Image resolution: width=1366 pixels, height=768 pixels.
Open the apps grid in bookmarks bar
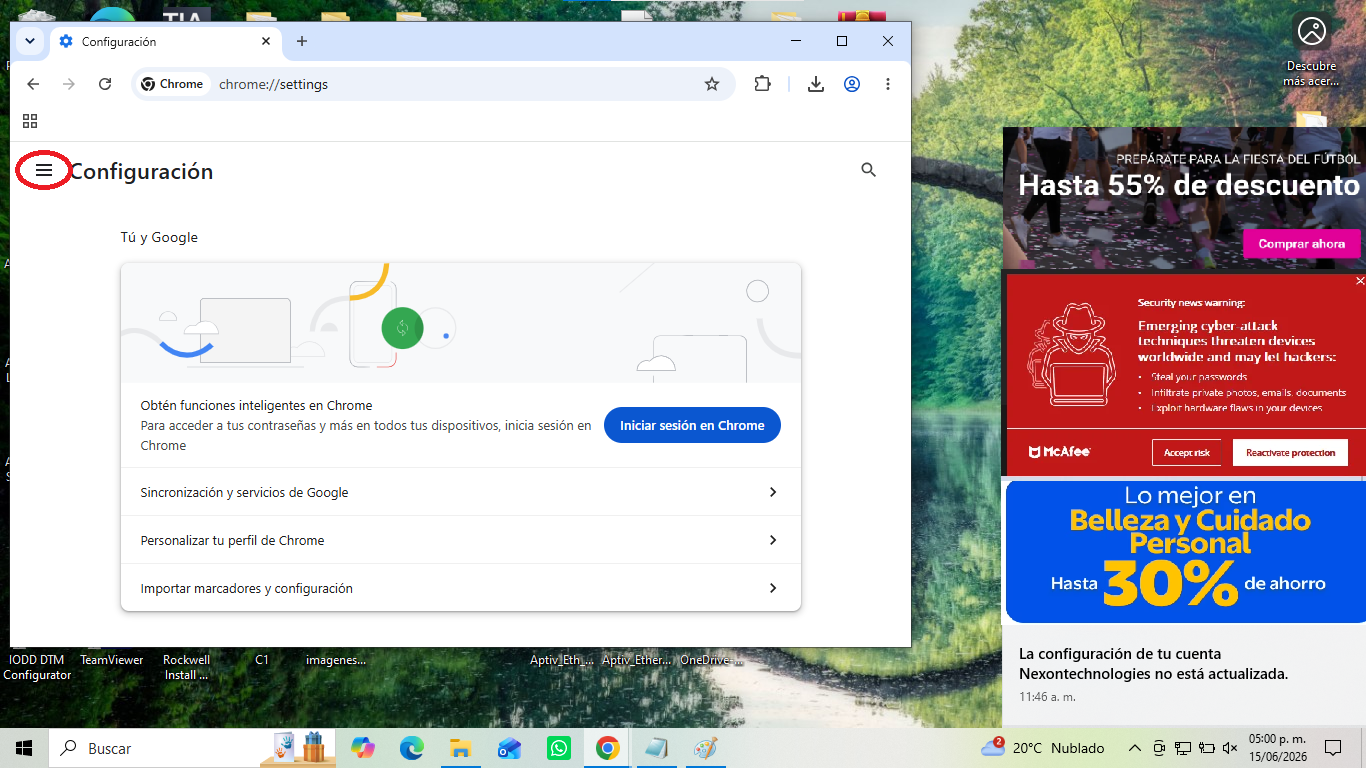pos(30,121)
